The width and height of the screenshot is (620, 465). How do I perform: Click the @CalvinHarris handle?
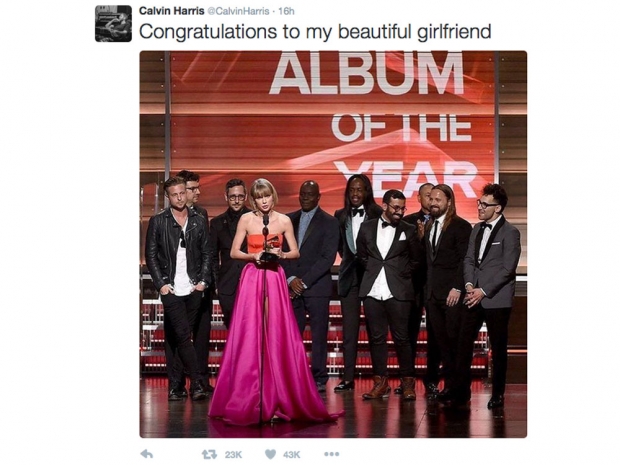(x=238, y=11)
